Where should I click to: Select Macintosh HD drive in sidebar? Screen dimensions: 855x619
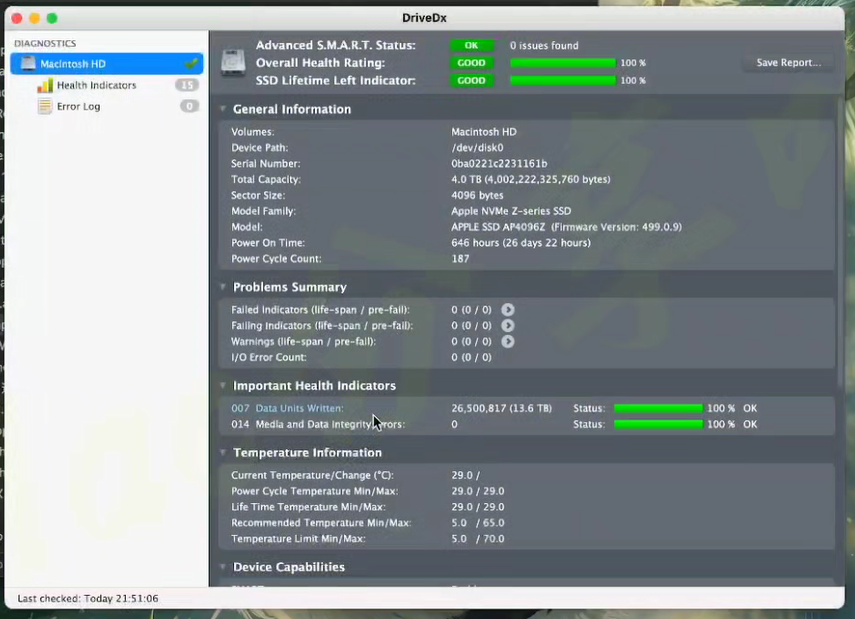107,64
